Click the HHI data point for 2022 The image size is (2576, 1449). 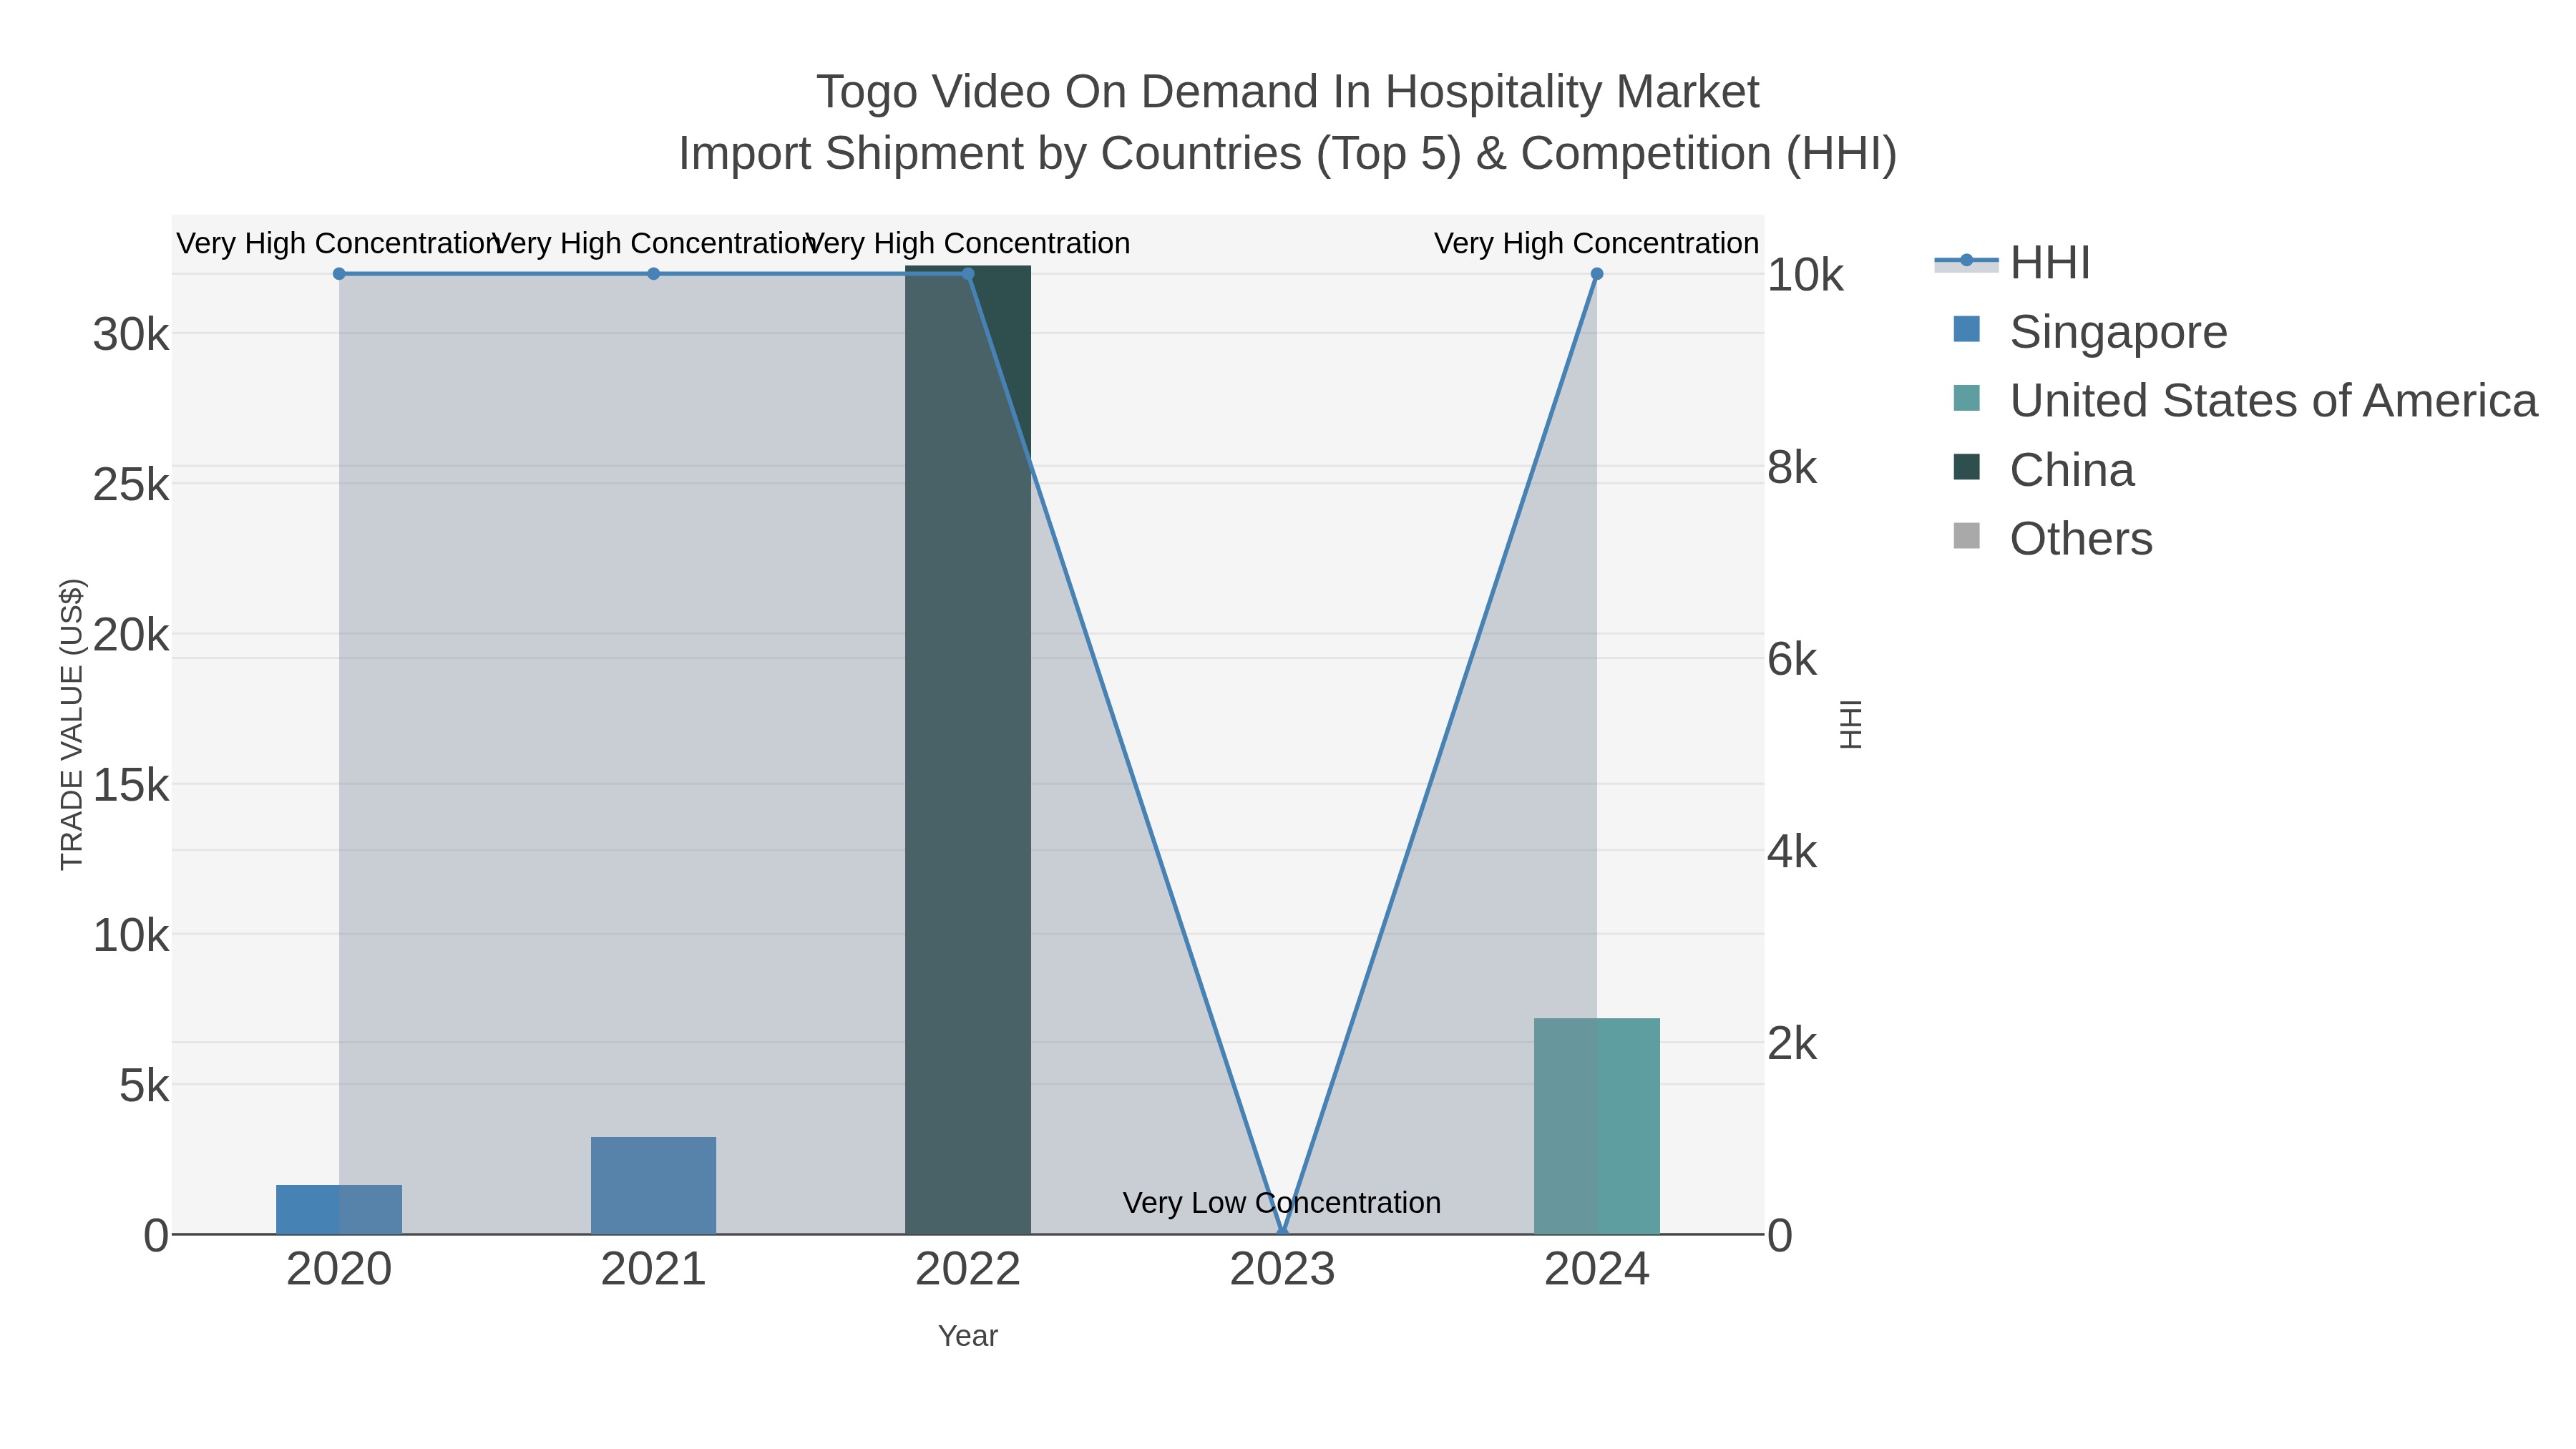pos(968,274)
